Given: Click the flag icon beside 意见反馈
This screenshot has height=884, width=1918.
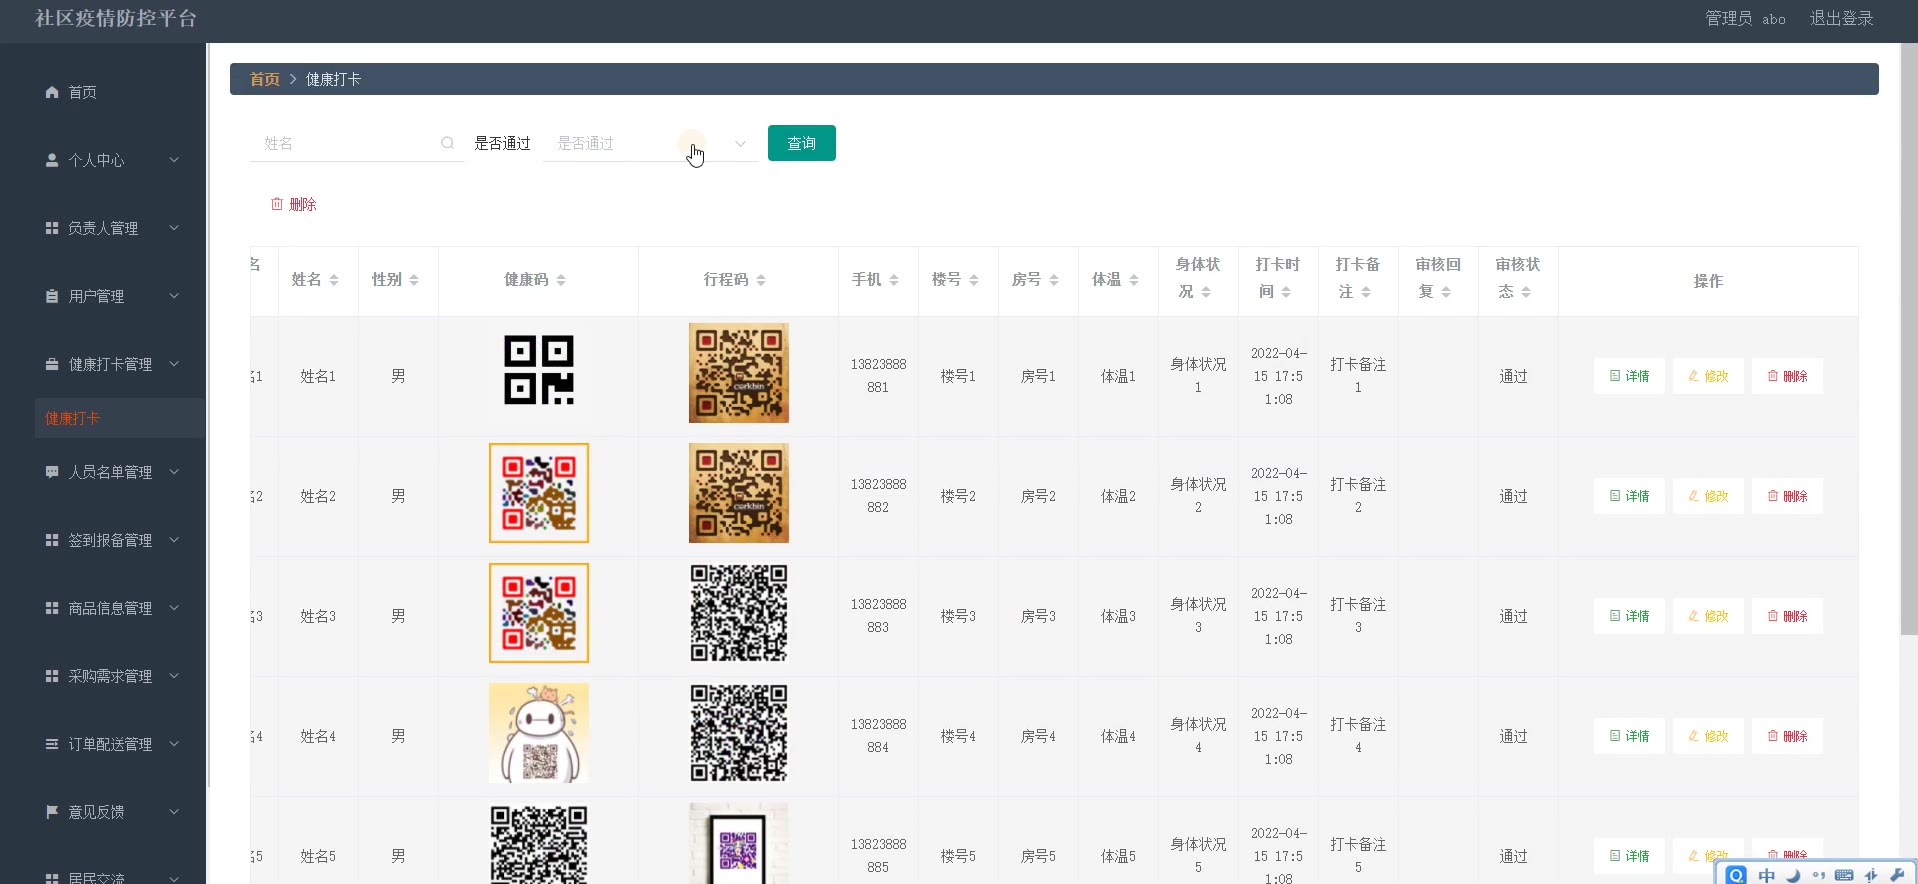Looking at the screenshot, I should [52, 812].
